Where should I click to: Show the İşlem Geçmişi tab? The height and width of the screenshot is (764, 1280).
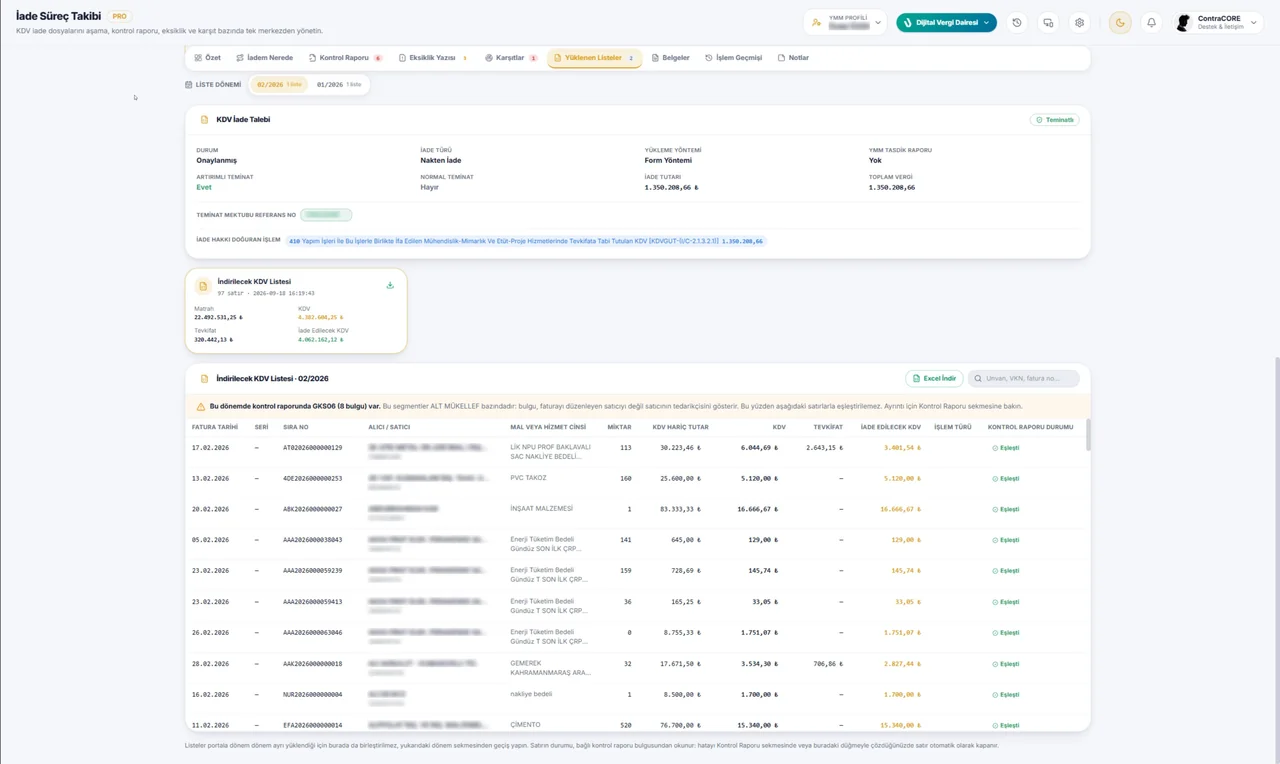coord(733,58)
